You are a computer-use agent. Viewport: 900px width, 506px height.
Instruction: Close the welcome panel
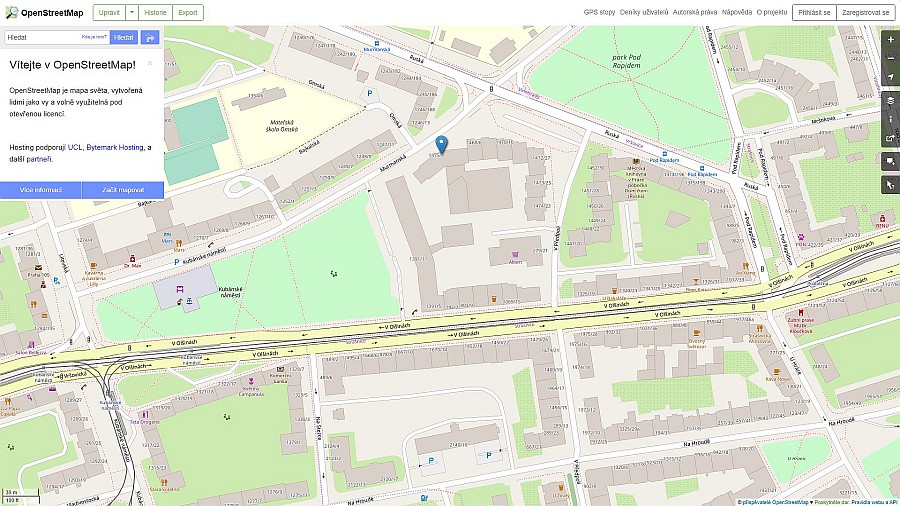coord(150,63)
